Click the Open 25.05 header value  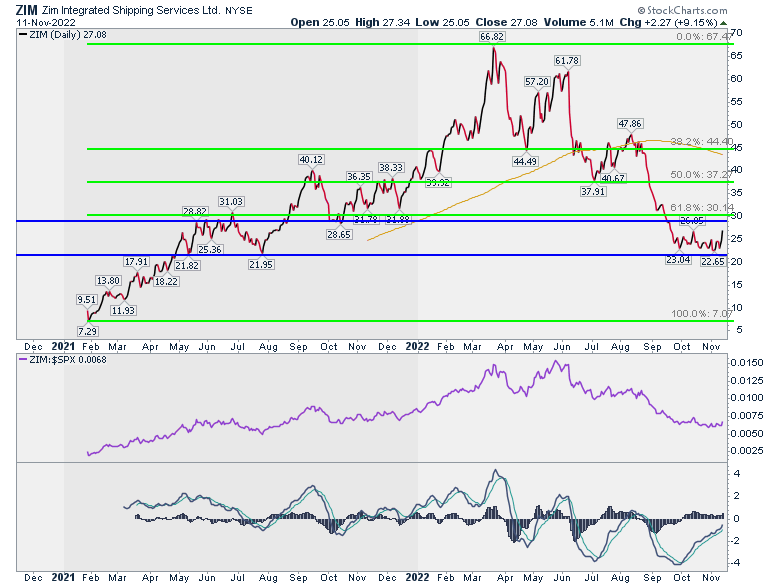tap(320, 22)
